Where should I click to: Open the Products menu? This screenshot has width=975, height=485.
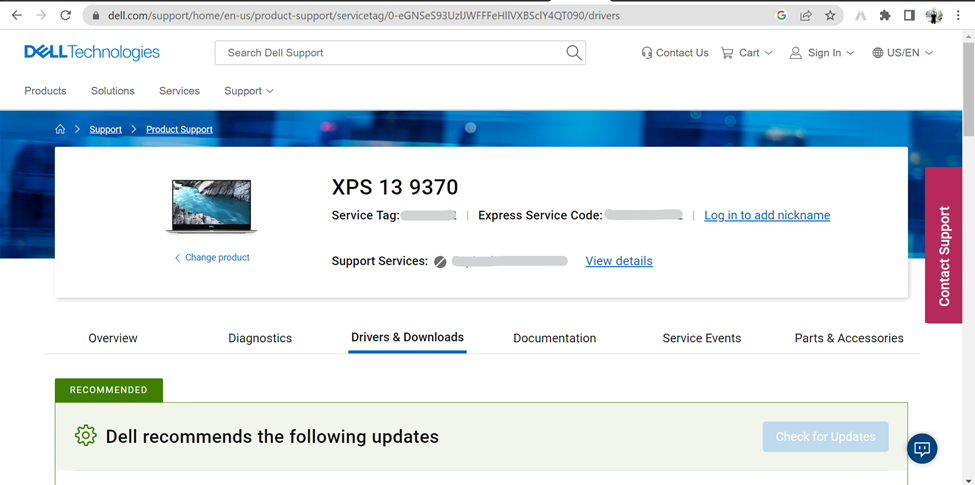point(45,91)
